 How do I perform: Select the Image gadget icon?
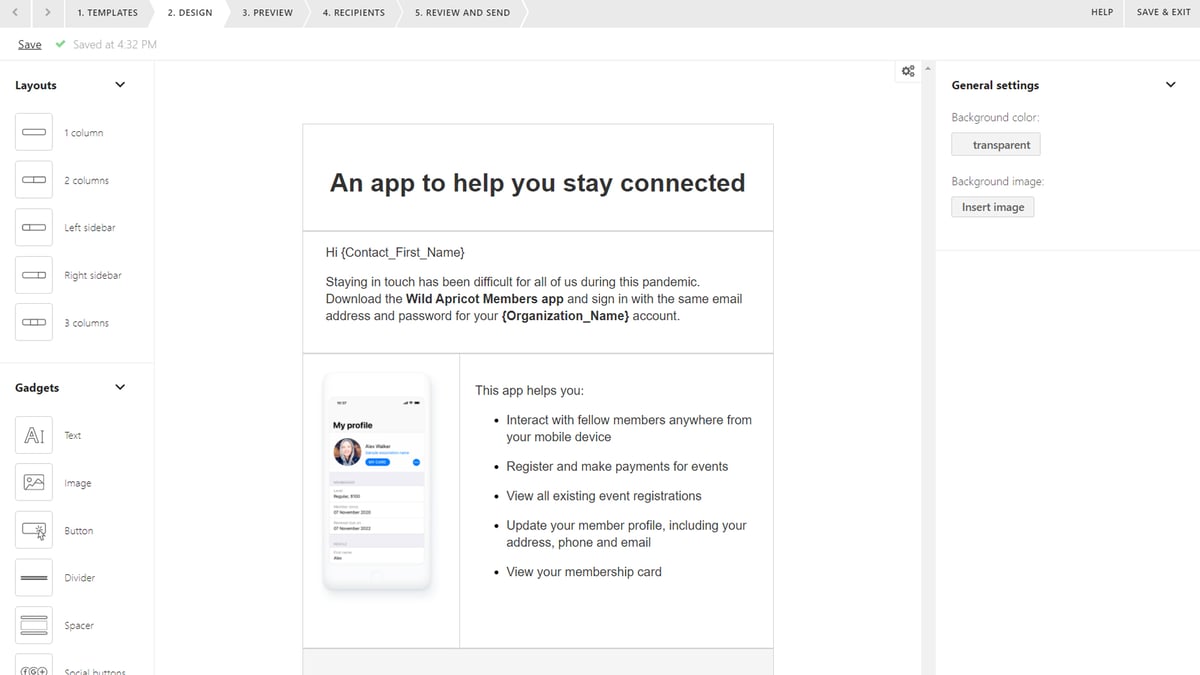pyautogui.click(x=34, y=483)
